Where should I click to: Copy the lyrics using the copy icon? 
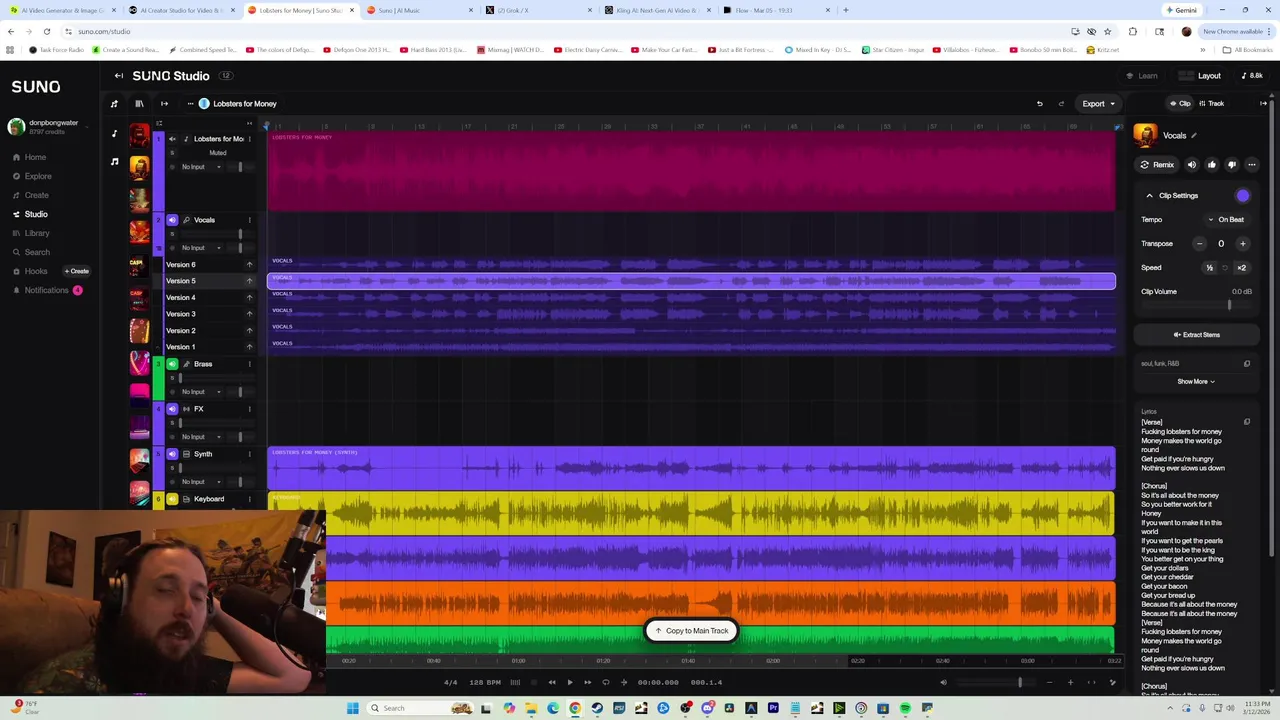(x=1246, y=422)
